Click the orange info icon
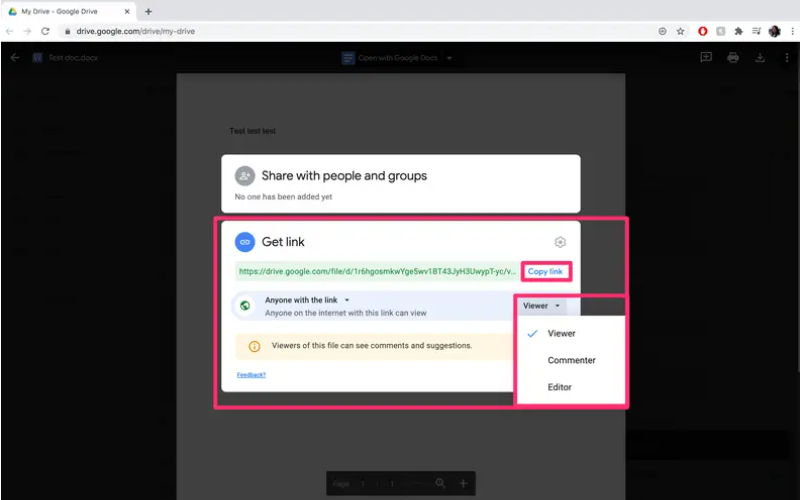Viewport: 802px width, 500px height. point(254,347)
